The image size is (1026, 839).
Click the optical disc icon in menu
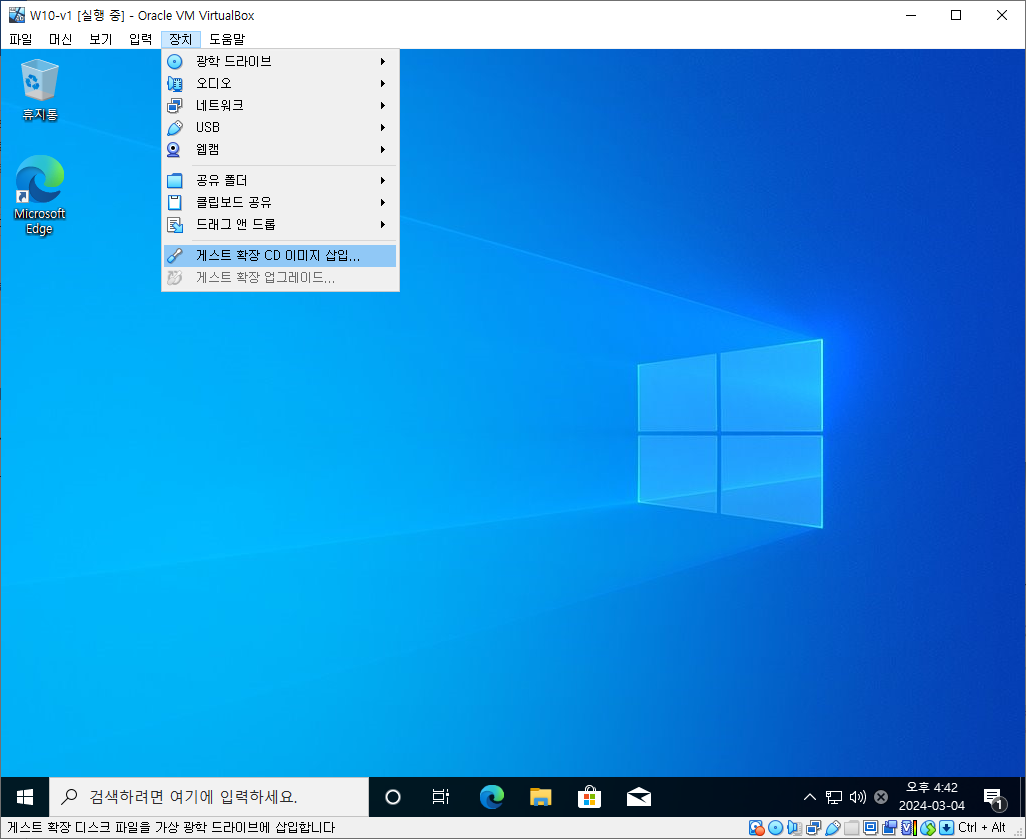coord(175,62)
